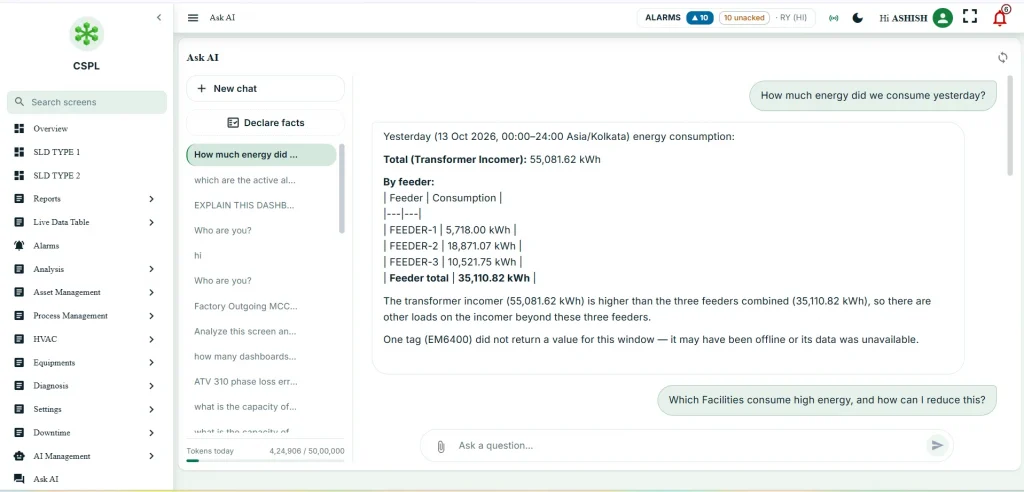The width and height of the screenshot is (1024, 492).
Task: Expand the Process Management chevron
Action: point(152,316)
